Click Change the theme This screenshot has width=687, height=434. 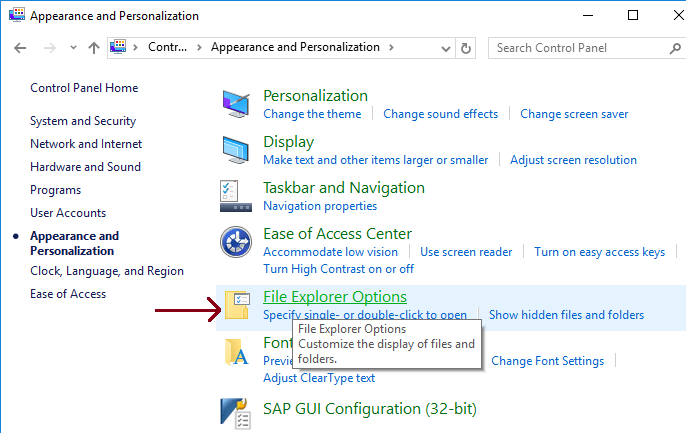[312, 114]
